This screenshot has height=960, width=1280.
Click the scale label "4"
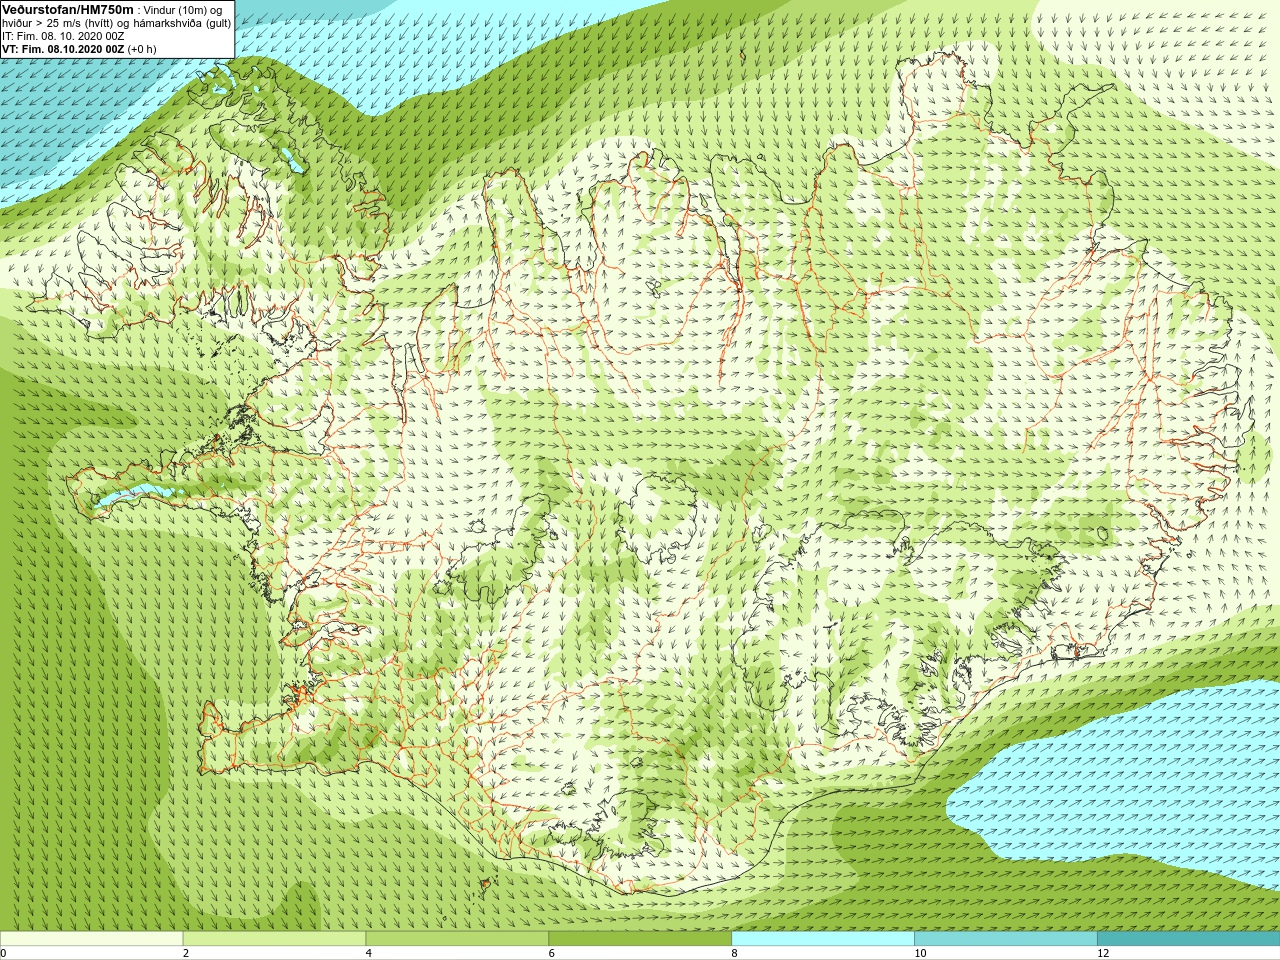[369, 953]
